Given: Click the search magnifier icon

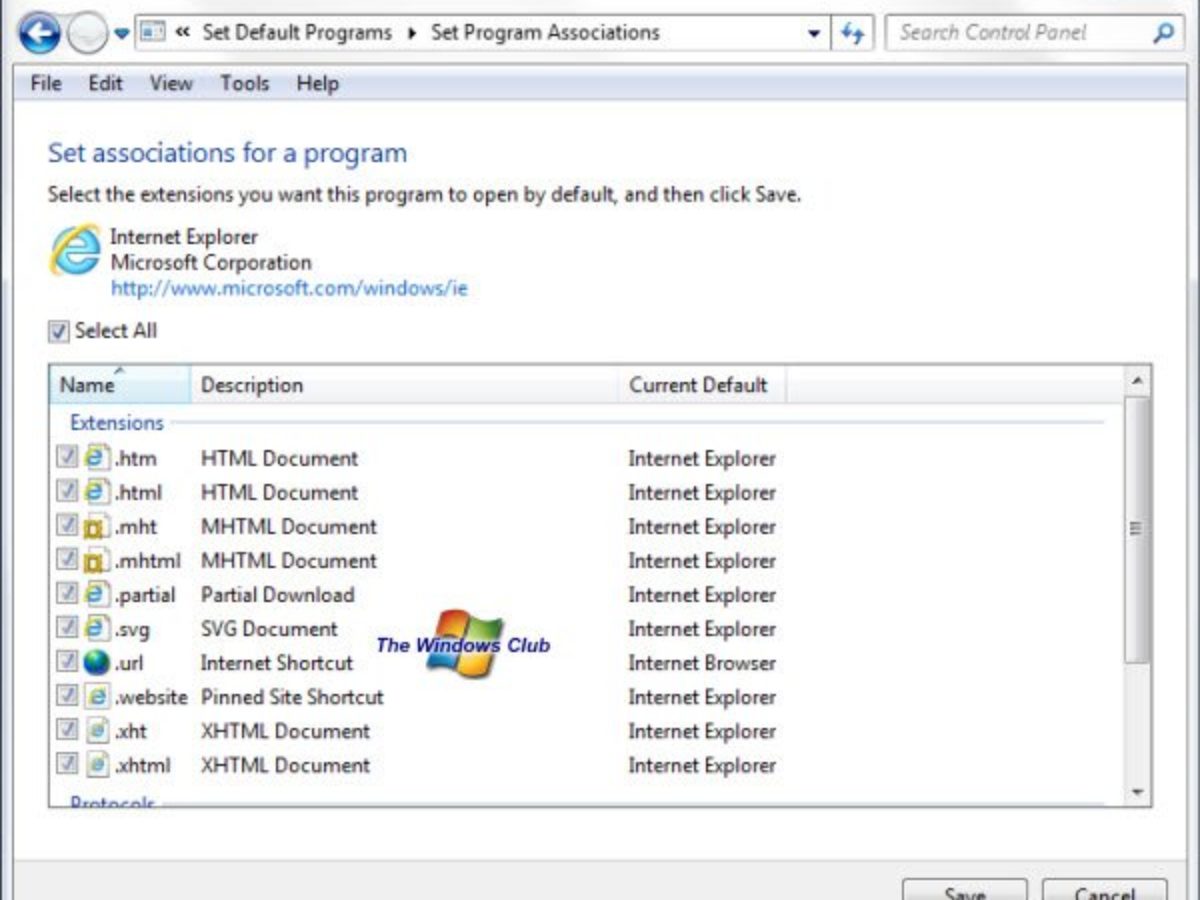Looking at the screenshot, I should click(x=1163, y=33).
